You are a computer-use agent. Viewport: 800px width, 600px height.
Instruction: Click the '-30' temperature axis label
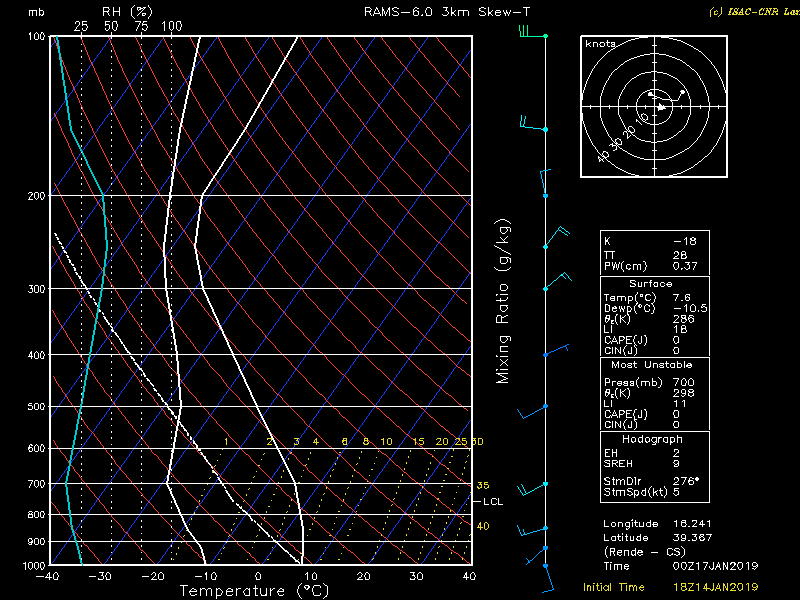[99, 577]
